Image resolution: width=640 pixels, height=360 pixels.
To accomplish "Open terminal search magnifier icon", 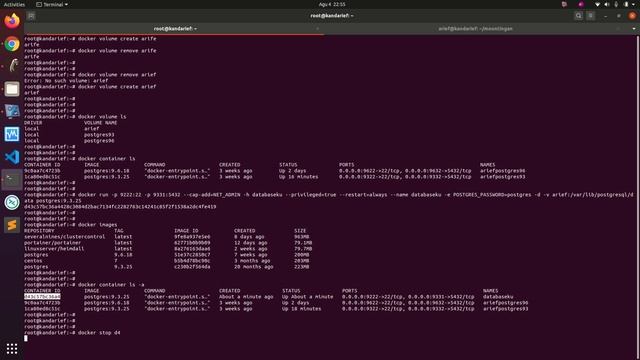I will 578,16.
